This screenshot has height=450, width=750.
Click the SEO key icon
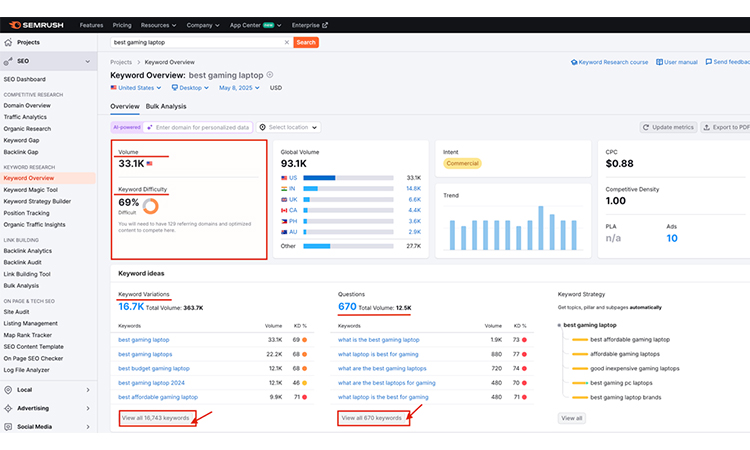8,61
